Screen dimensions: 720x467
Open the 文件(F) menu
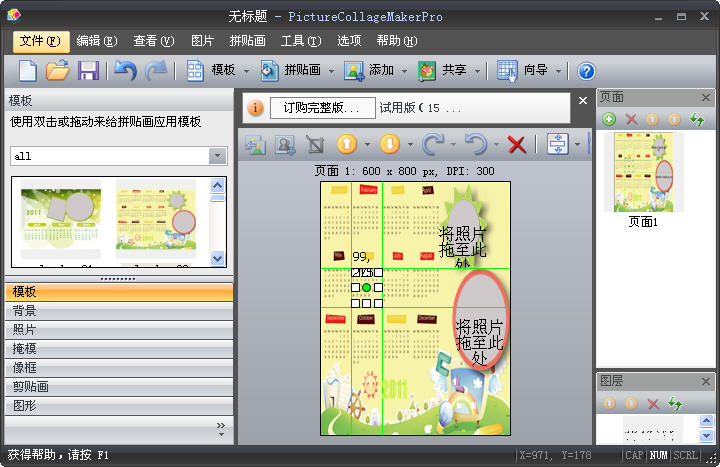coord(40,41)
